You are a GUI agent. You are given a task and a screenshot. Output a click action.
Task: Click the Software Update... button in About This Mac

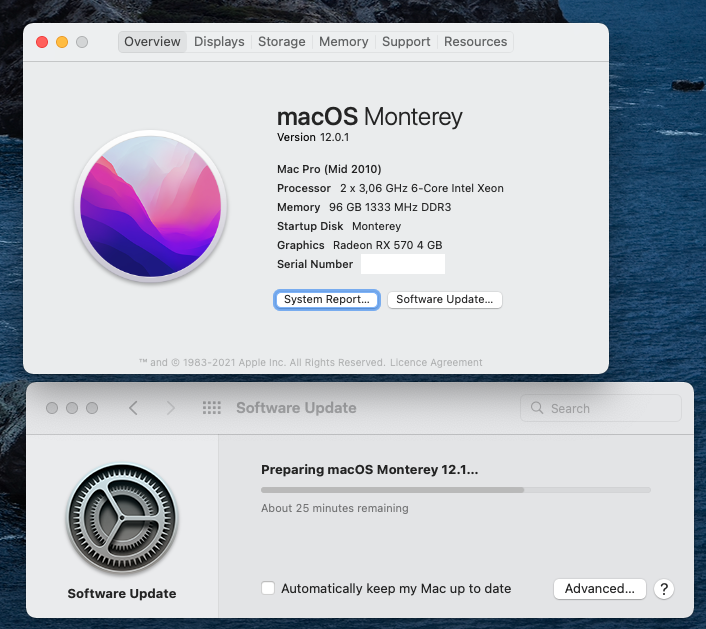(445, 300)
